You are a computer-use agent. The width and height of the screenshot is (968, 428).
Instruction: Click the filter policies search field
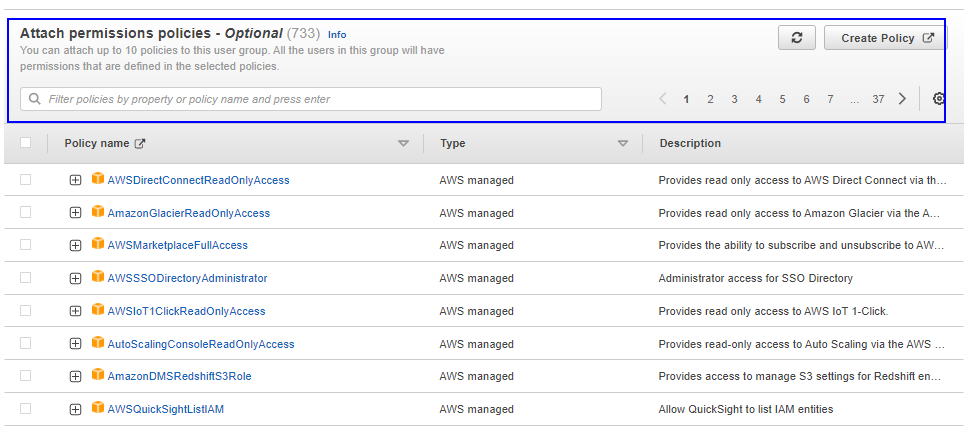[311, 99]
